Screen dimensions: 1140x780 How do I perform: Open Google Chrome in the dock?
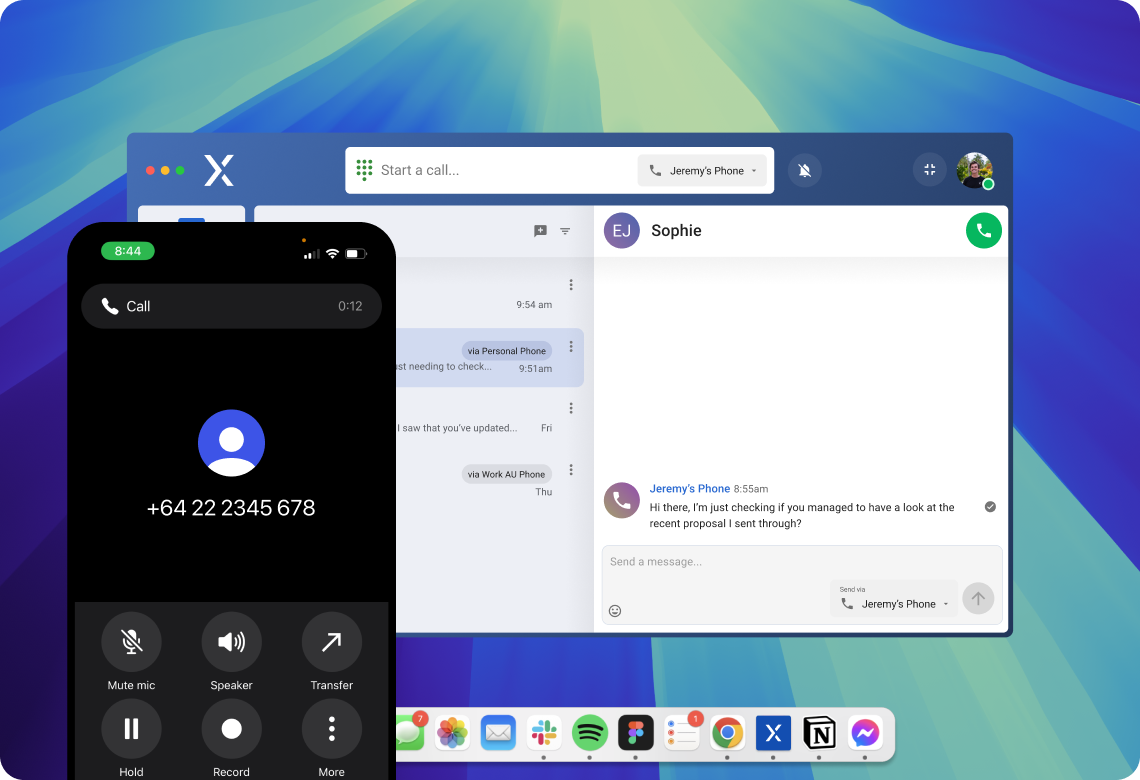tap(727, 733)
